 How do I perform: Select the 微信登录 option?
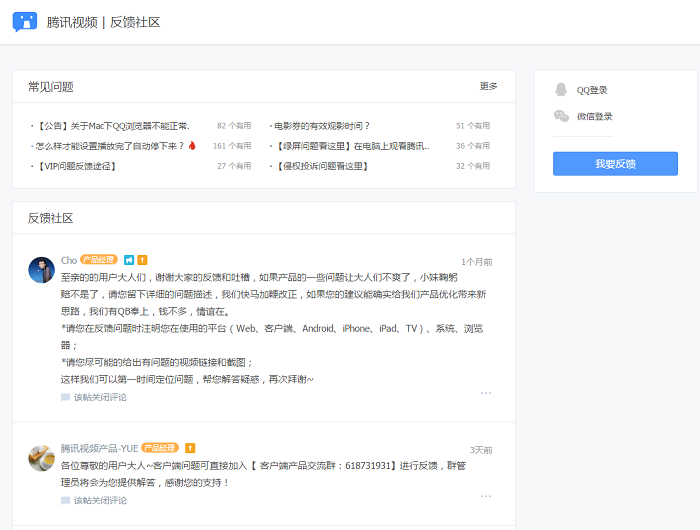(594, 117)
